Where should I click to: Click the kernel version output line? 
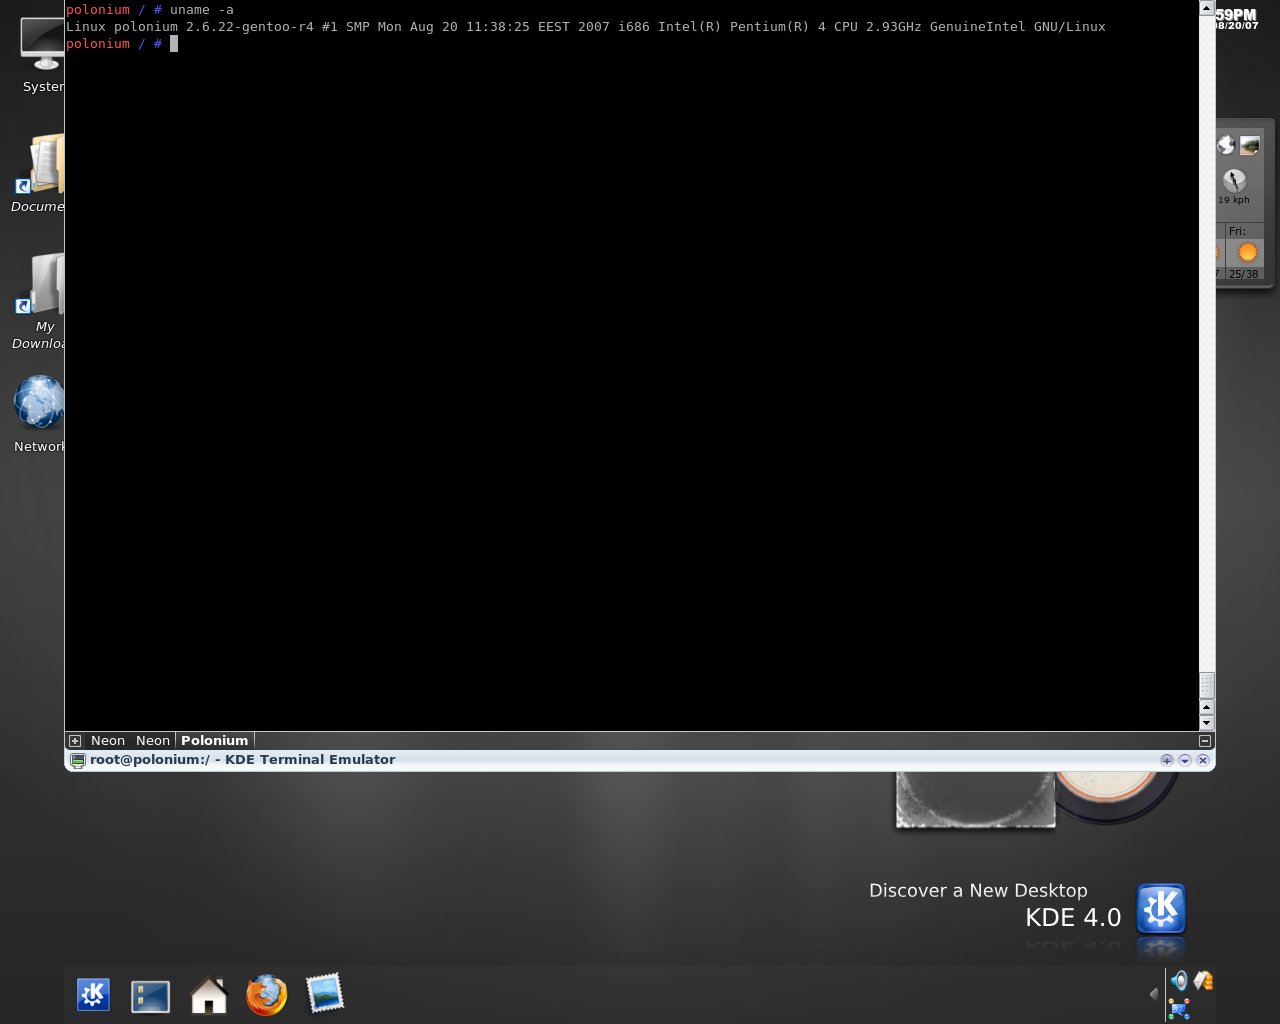(x=586, y=27)
